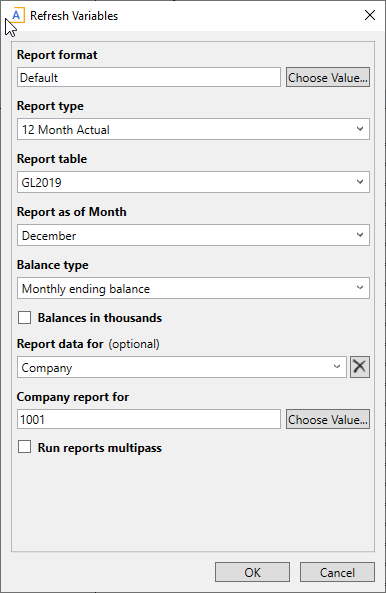Close the Refresh Variables dialog
This screenshot has width=386, height=593.
click(370, 15)
